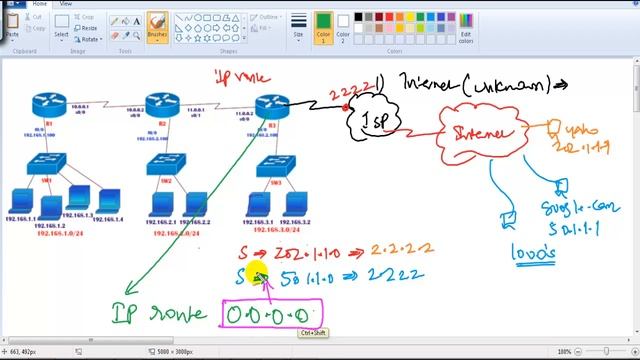Open the Paint Help icon
The width and height of the screenshot is (640, 360).
[637, 4]
